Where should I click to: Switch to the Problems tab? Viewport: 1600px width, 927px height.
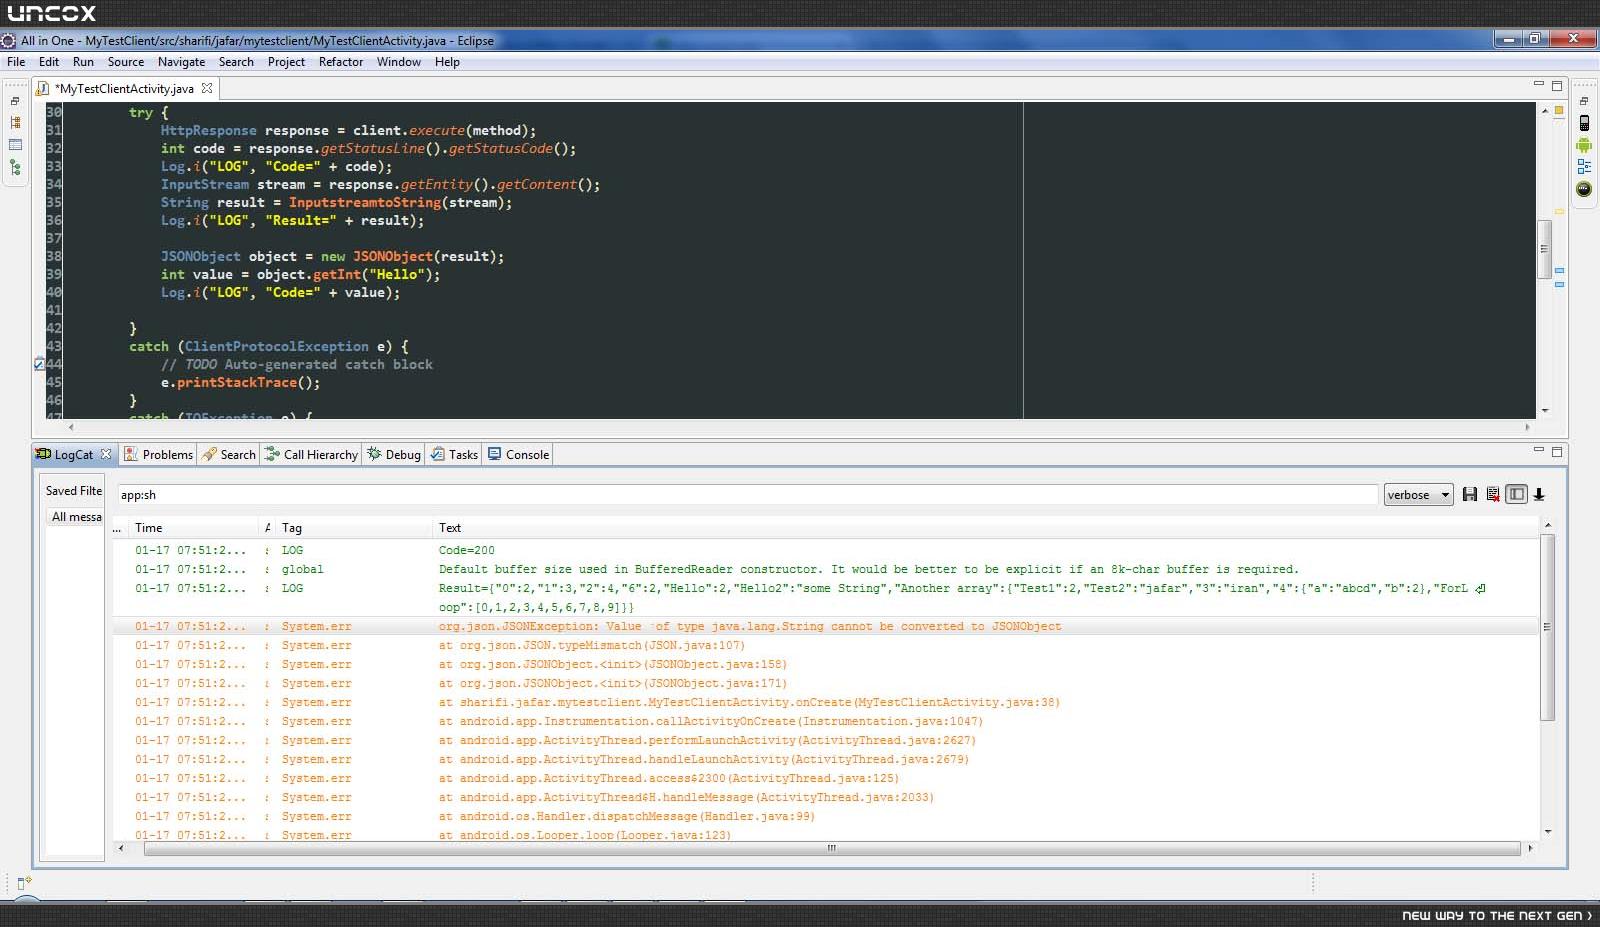pyautogui.click(x=158, y=454)
